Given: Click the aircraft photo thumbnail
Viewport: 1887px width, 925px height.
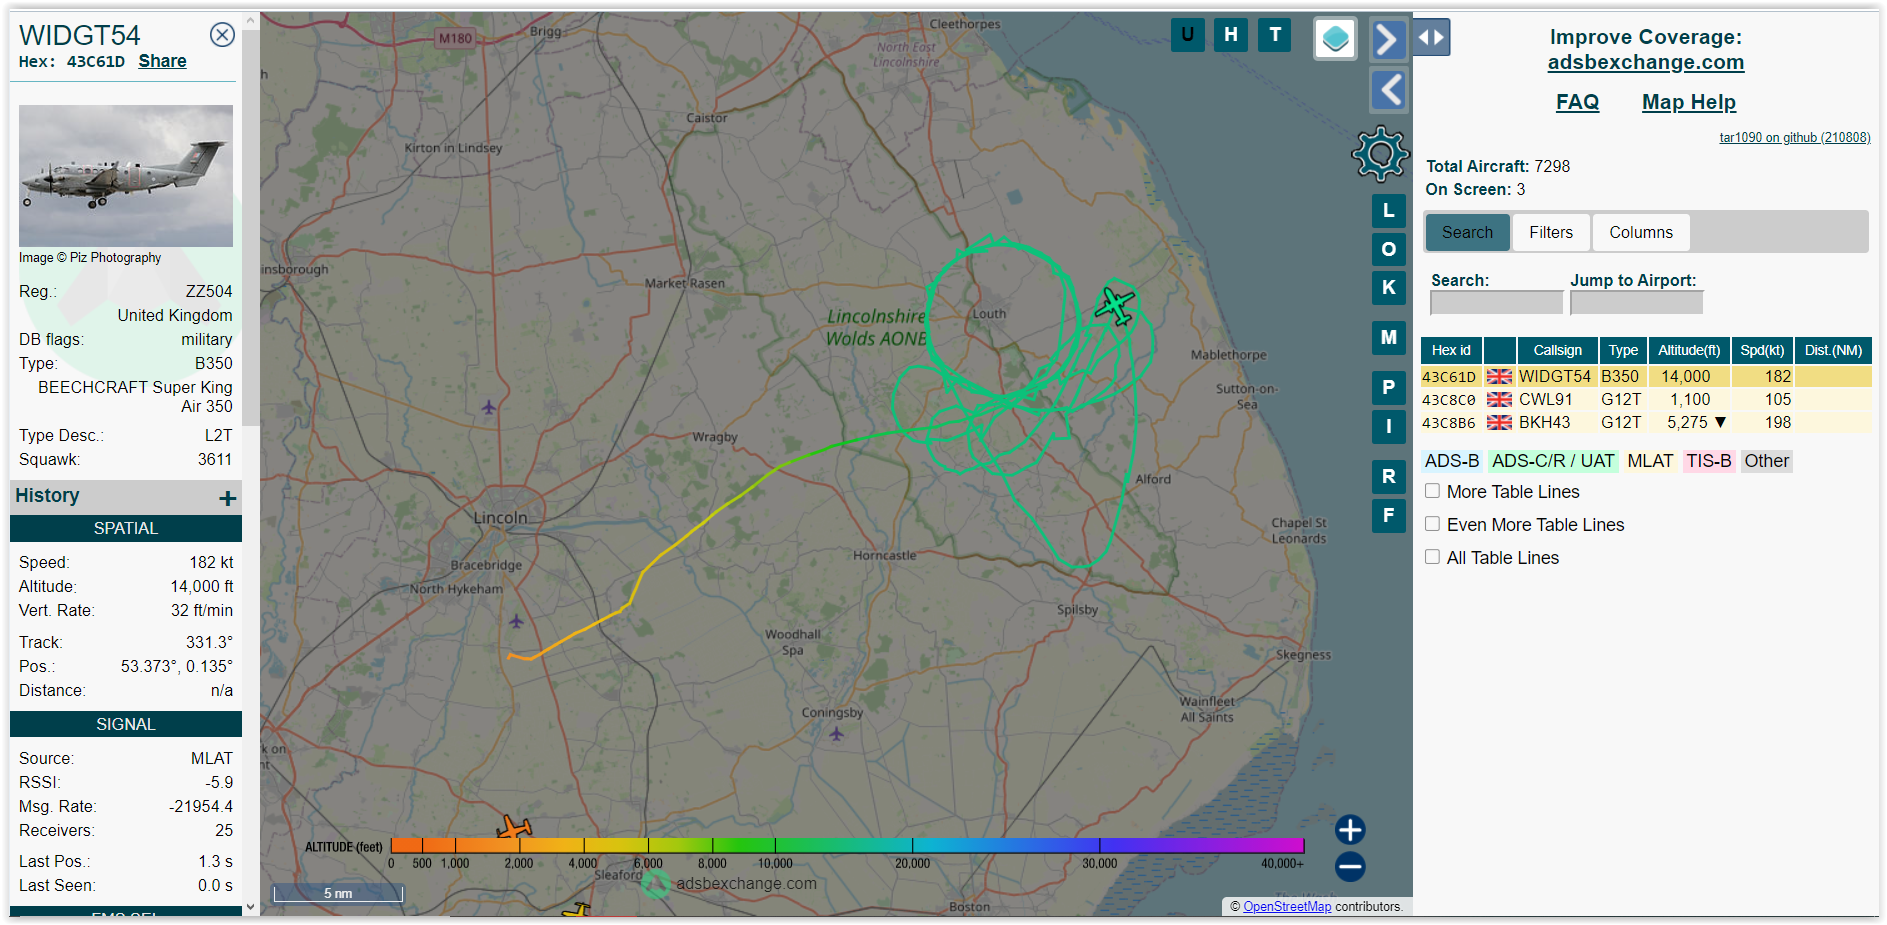Looking at the screenshot, I should click(126, 176).
